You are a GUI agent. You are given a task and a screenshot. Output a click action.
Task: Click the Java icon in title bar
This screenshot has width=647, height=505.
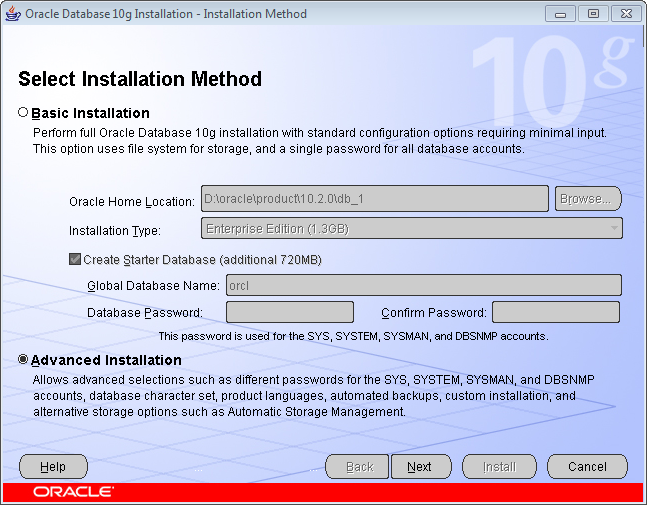coord(13,13)
